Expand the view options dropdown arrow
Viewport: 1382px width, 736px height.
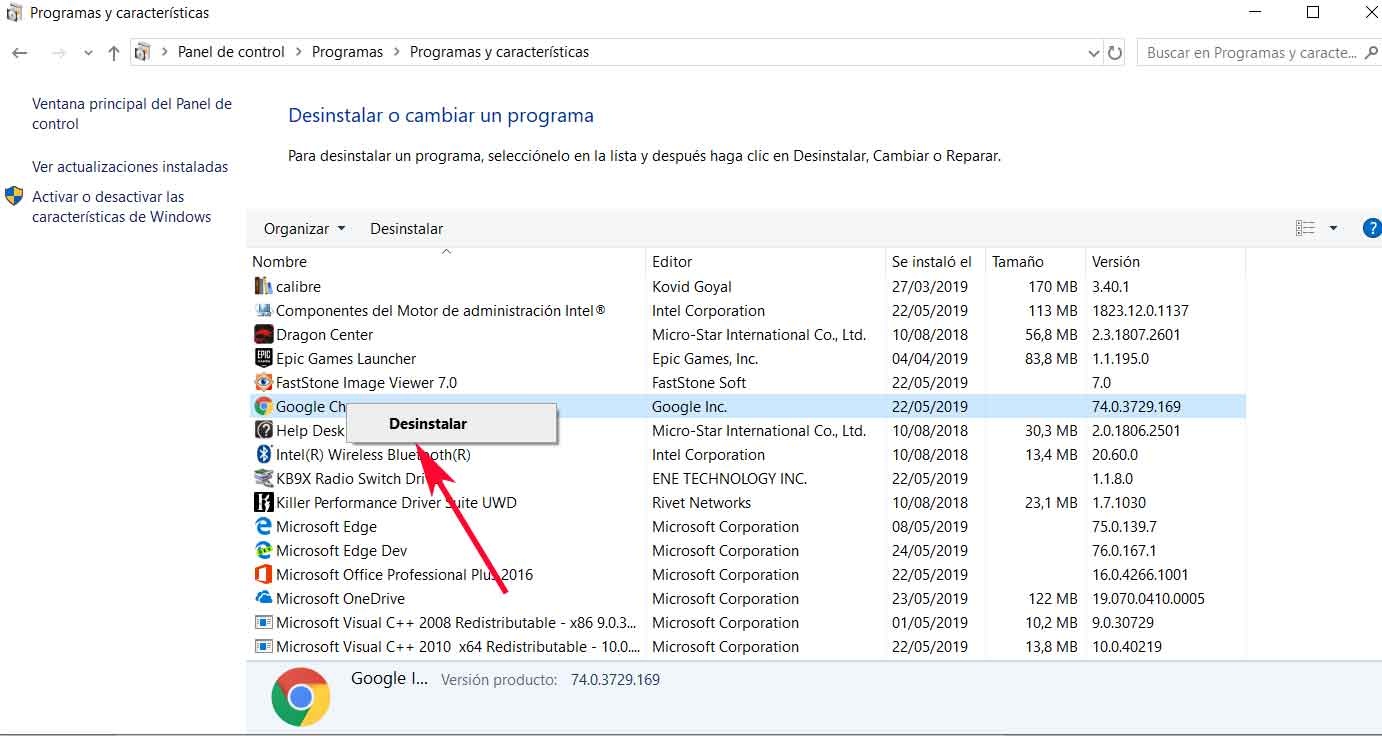[x=1333, y=228]
